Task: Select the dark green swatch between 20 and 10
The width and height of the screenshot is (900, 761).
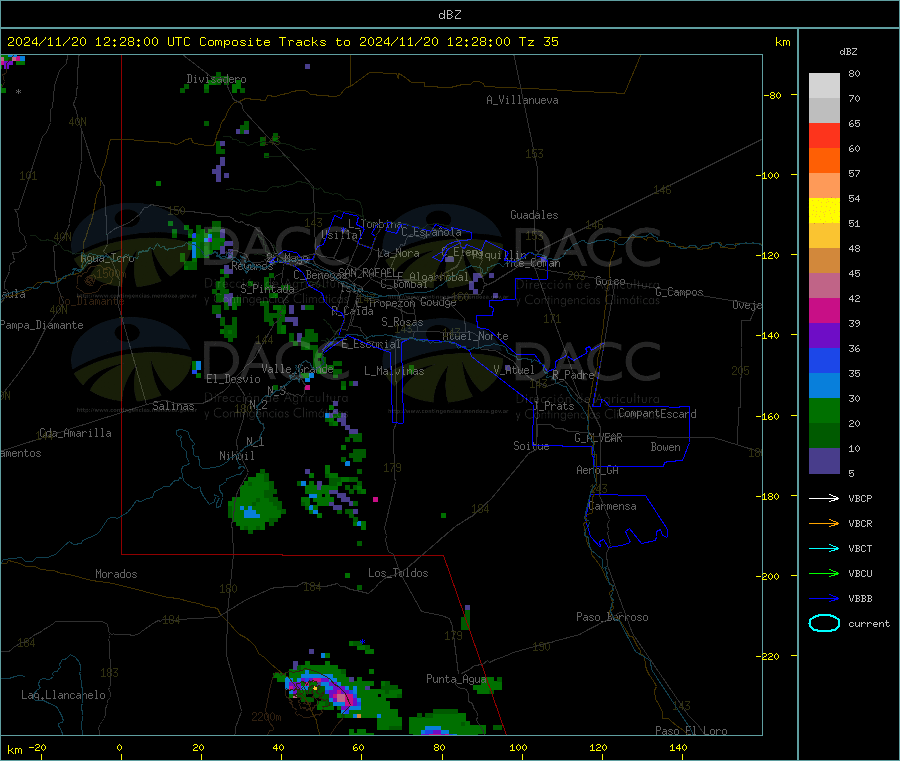Action: (x=824, y=436)
